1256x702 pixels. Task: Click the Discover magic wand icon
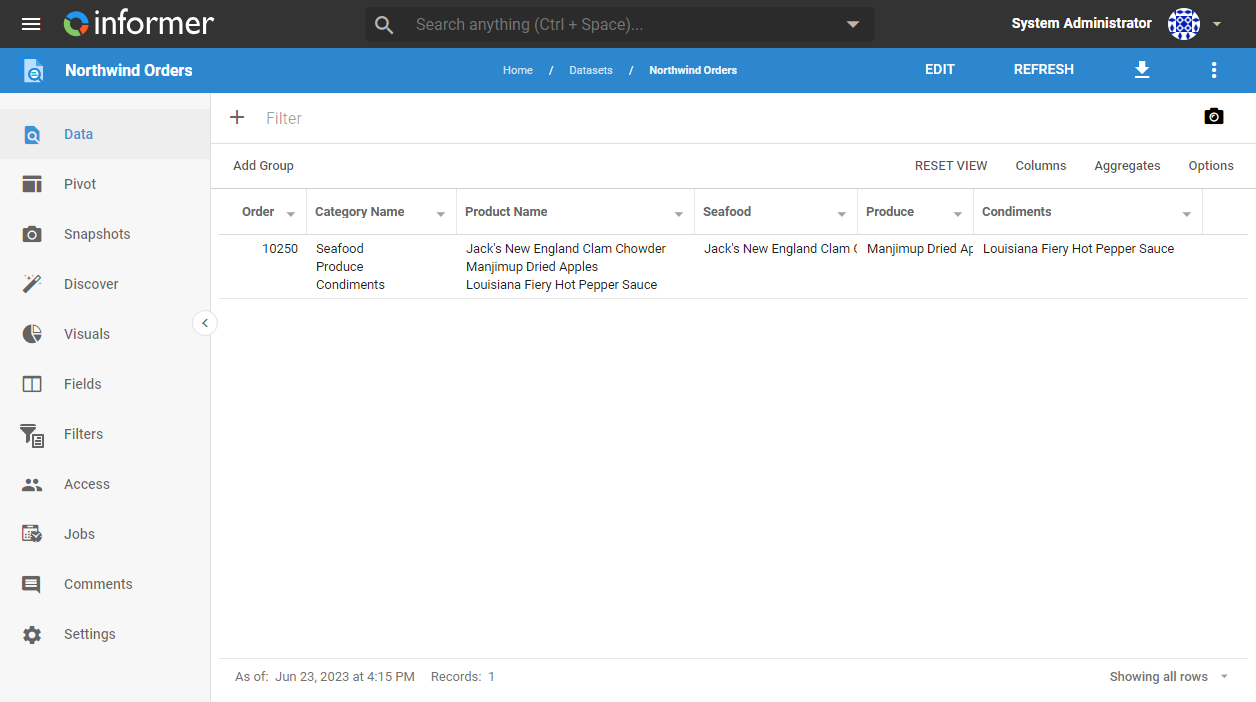coord(32,284)
